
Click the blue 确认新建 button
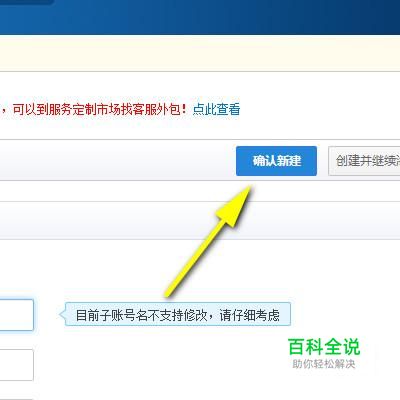(276, 161)
